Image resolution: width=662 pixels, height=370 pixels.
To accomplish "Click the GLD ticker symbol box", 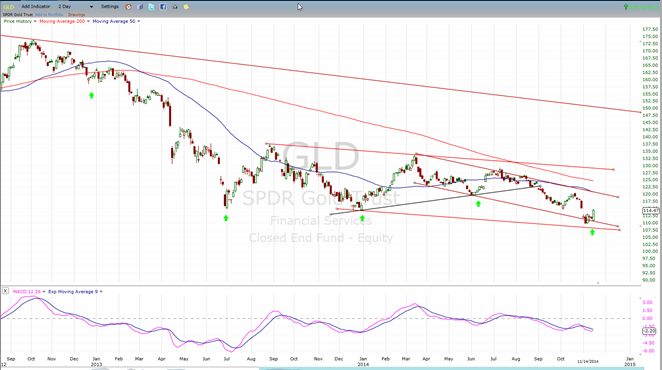I will (8, 7).
